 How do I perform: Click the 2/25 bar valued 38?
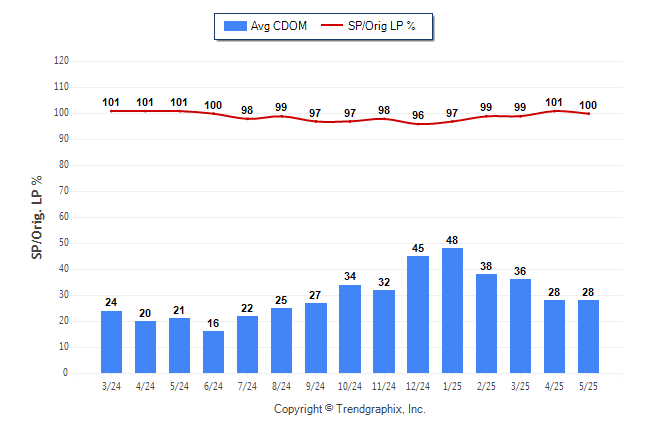point(486,324)
